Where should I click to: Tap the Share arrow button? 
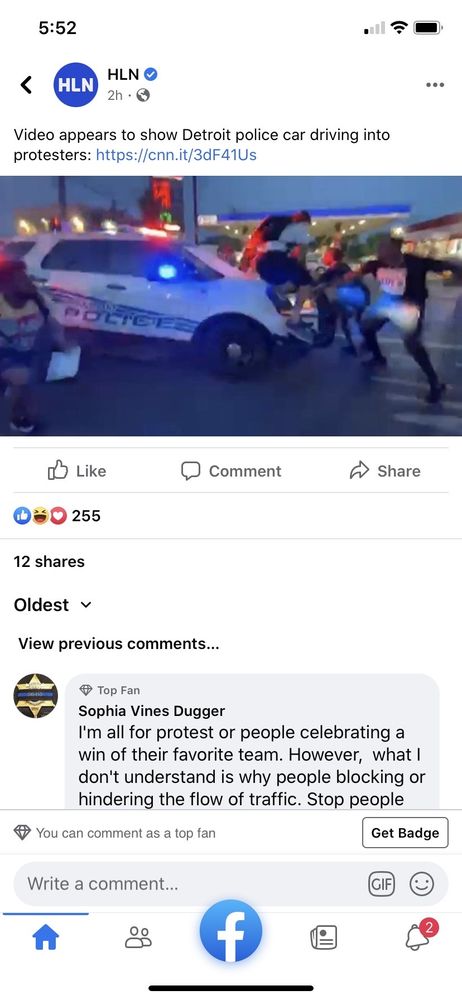tap(385, 471)
